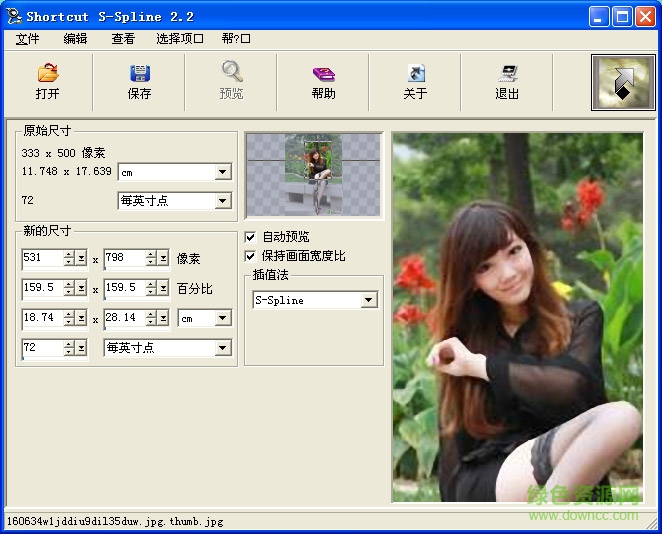Click the Shortcut logo at toolbar right
The height and width of the screenshot is (534, 662).
click(x=621, y=82)
